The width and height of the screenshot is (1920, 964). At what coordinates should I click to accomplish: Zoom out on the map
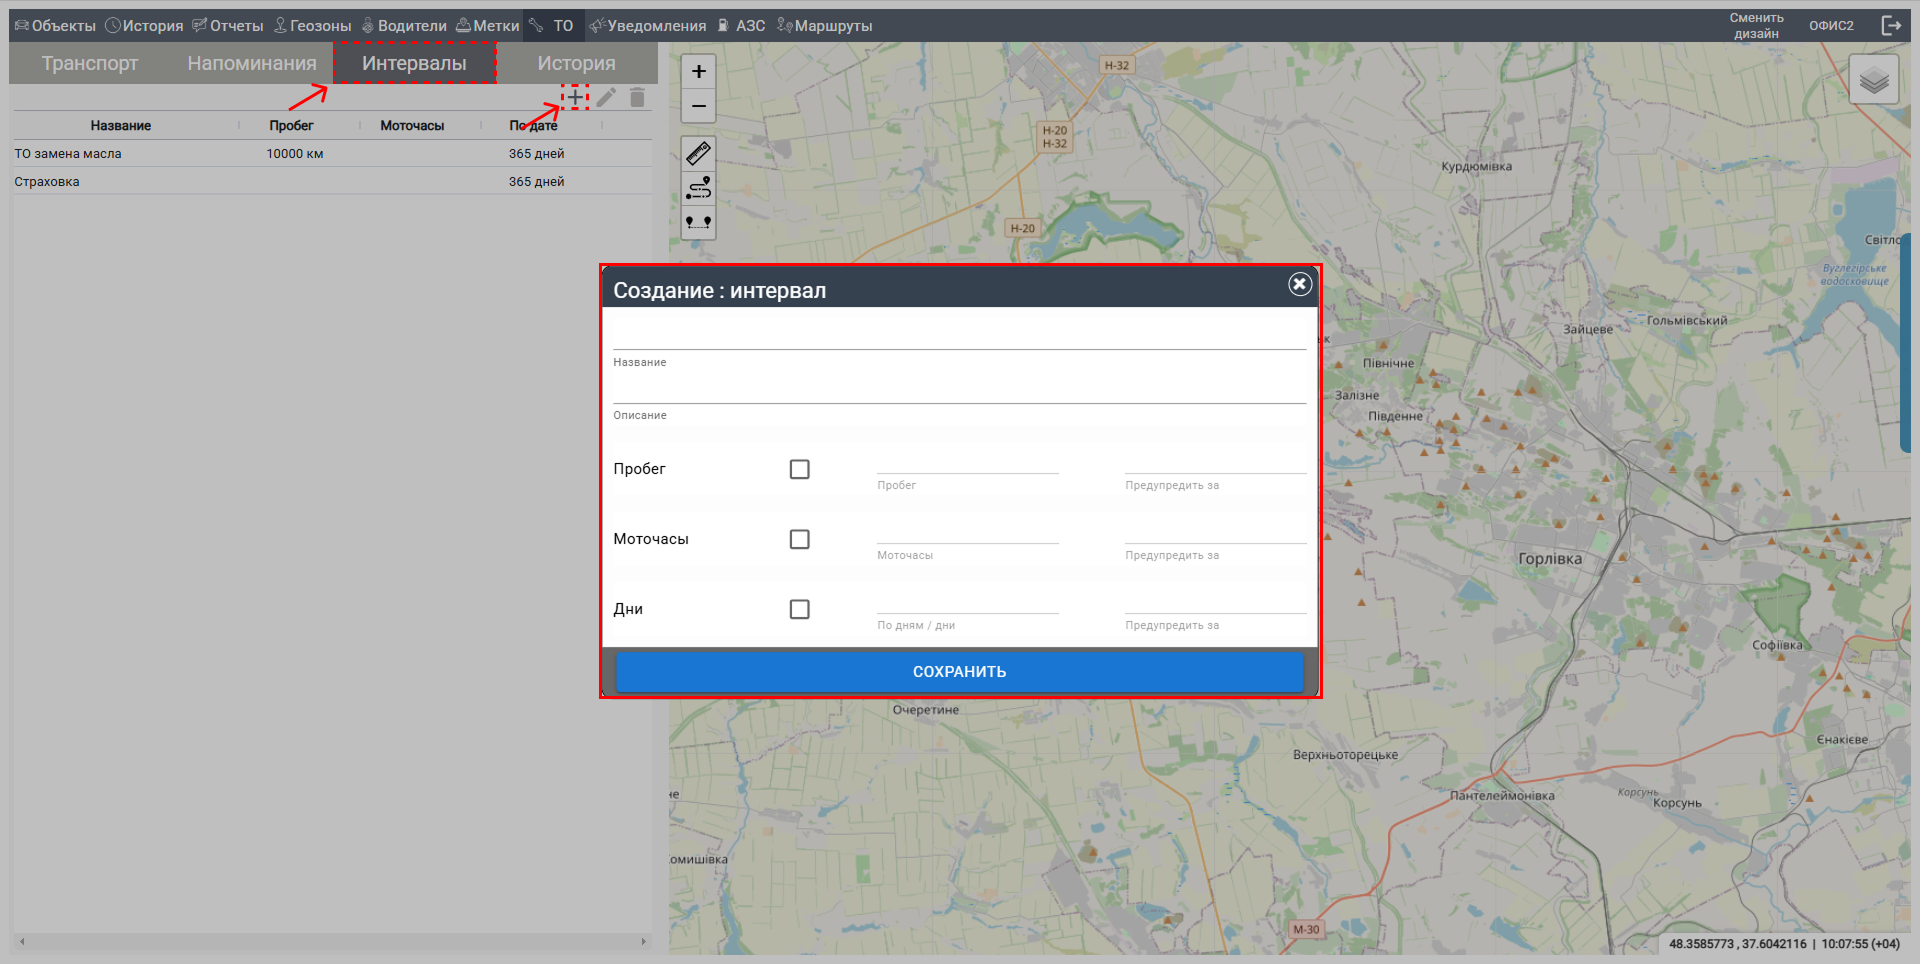[698, 106]
